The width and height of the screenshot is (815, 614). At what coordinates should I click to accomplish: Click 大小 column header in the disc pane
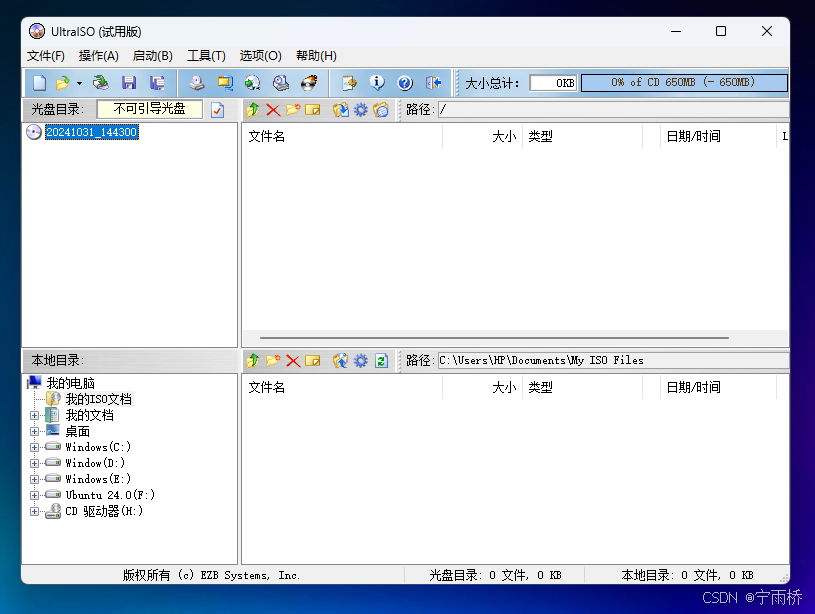482,136
